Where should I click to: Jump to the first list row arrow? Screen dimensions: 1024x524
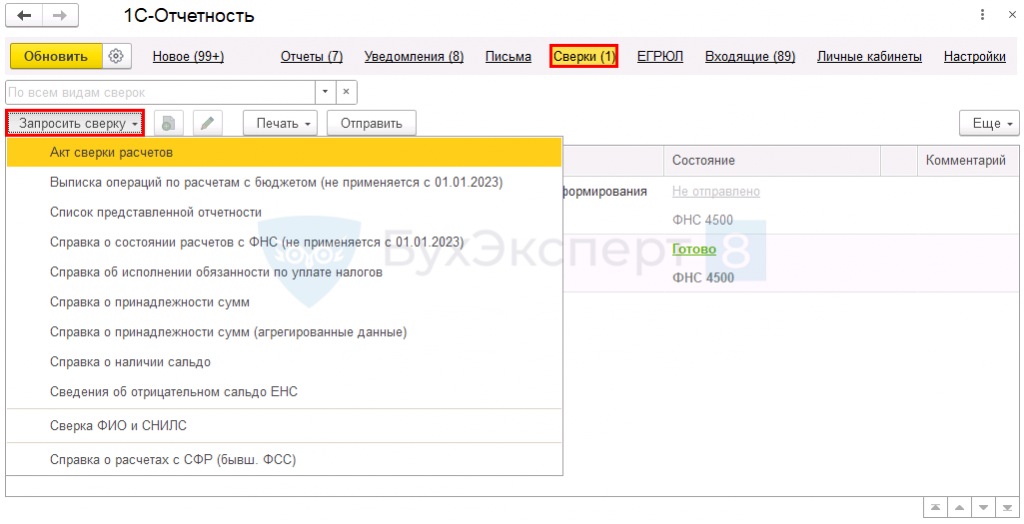click(936, 508)
